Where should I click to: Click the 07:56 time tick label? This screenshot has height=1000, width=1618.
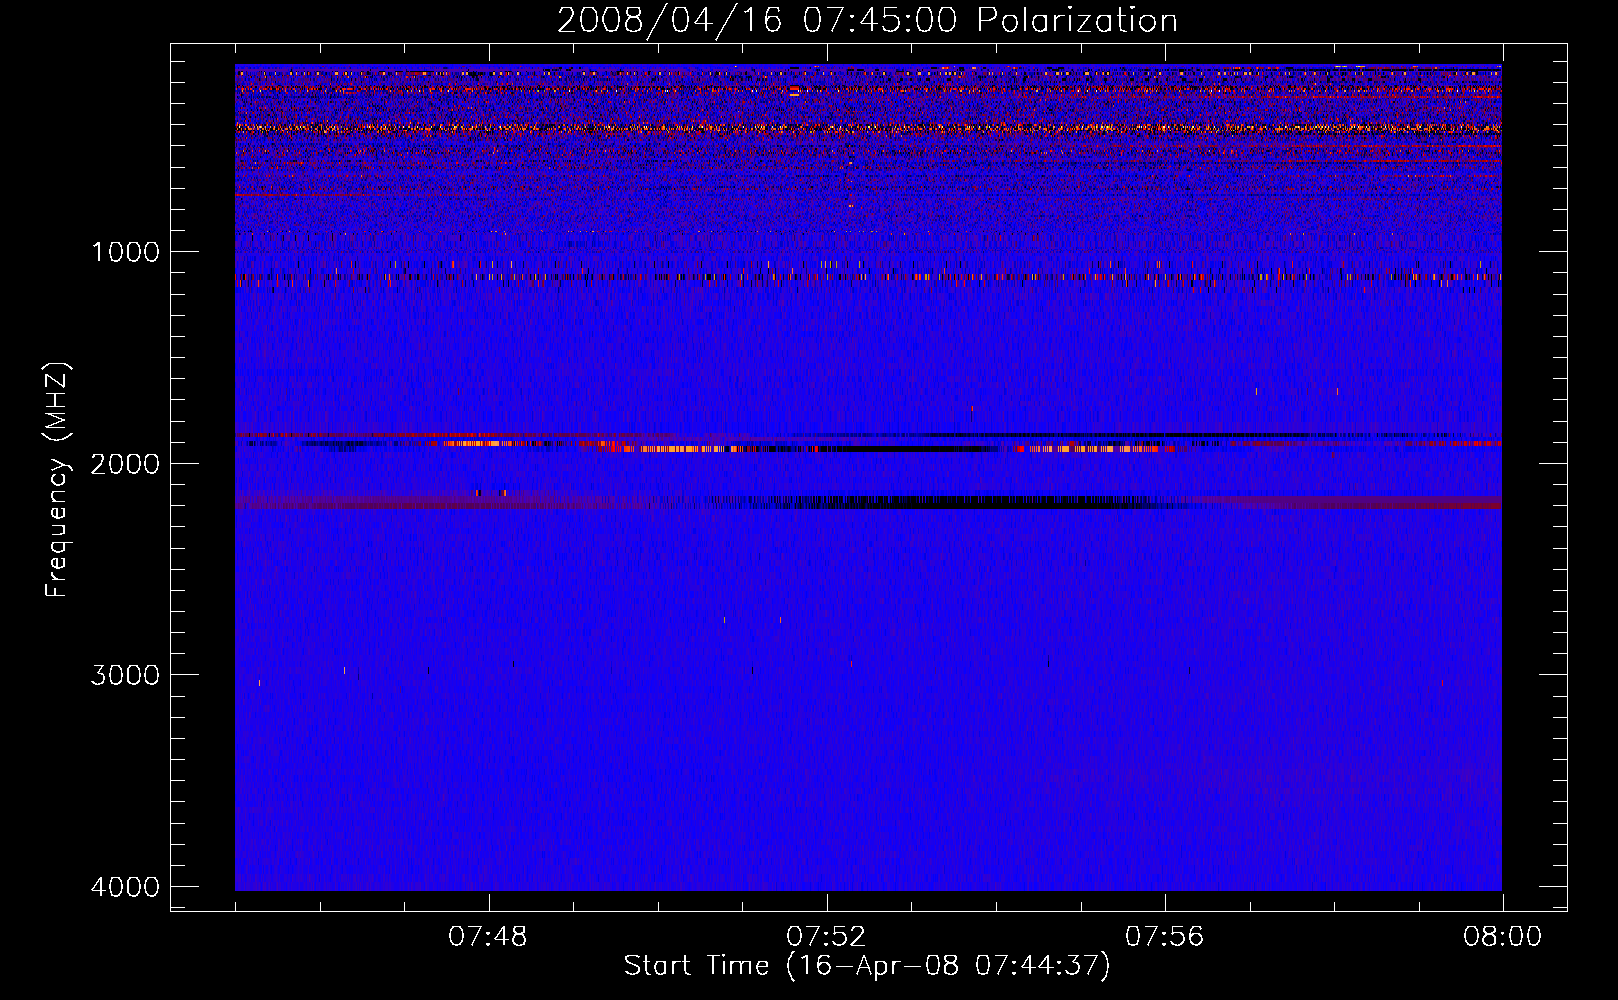click(x=1165, y=937)
